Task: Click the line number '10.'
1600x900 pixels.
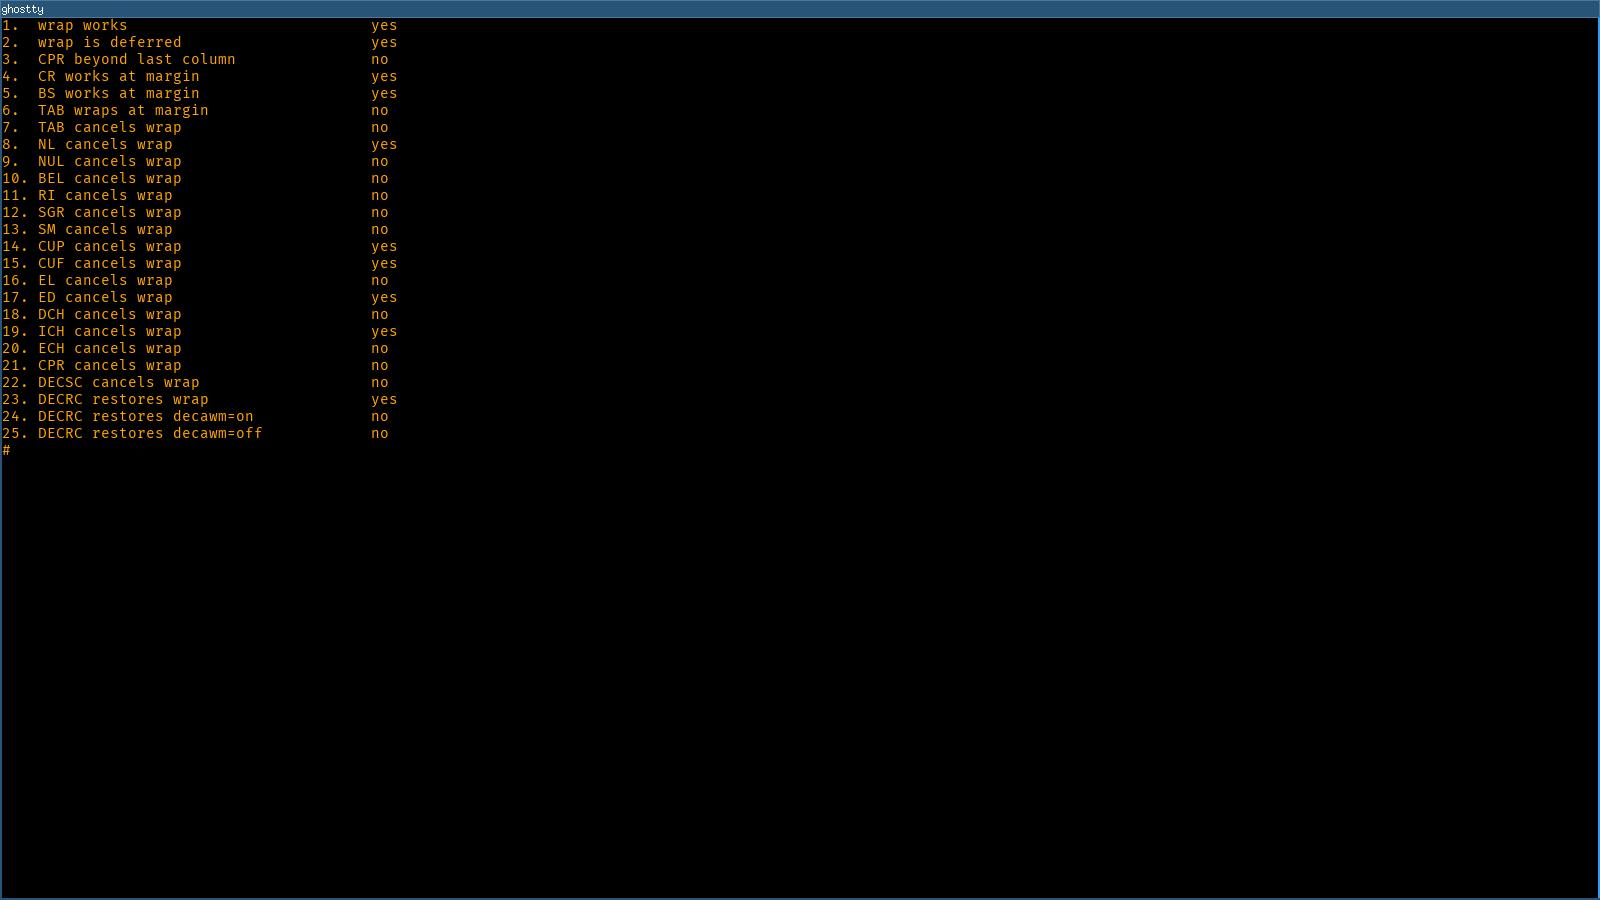Action: pyautogui.click(x=15, y=179)
